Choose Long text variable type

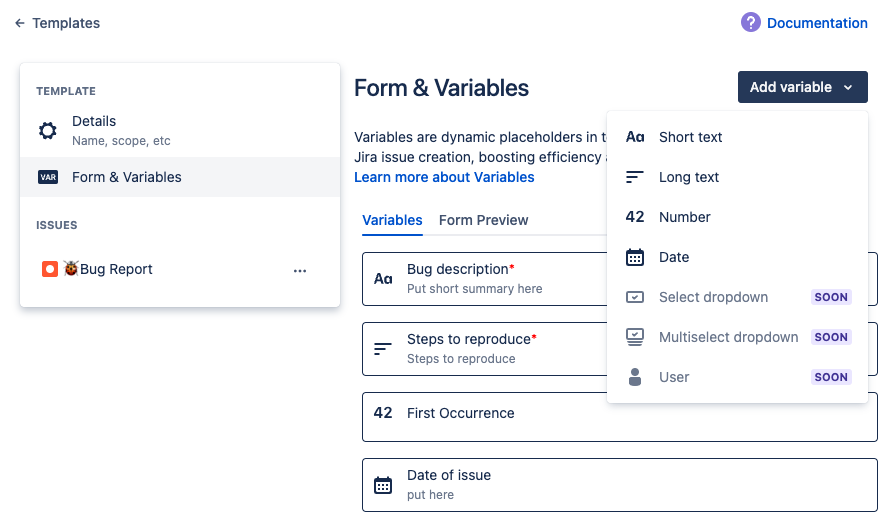pos(689,177)
